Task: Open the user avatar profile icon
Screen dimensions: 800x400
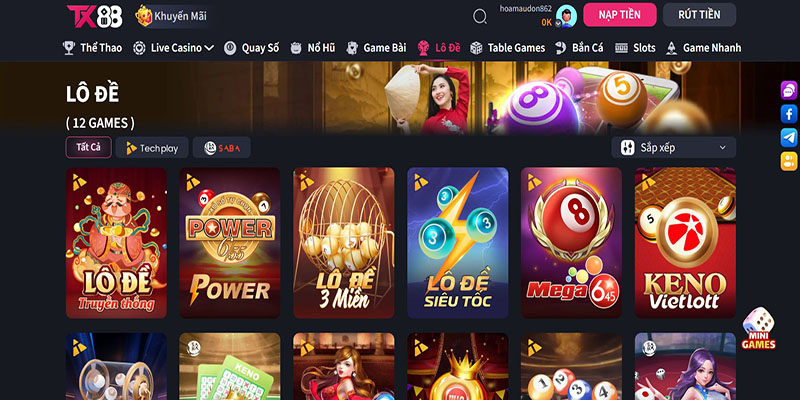Action: pos(566,15)
